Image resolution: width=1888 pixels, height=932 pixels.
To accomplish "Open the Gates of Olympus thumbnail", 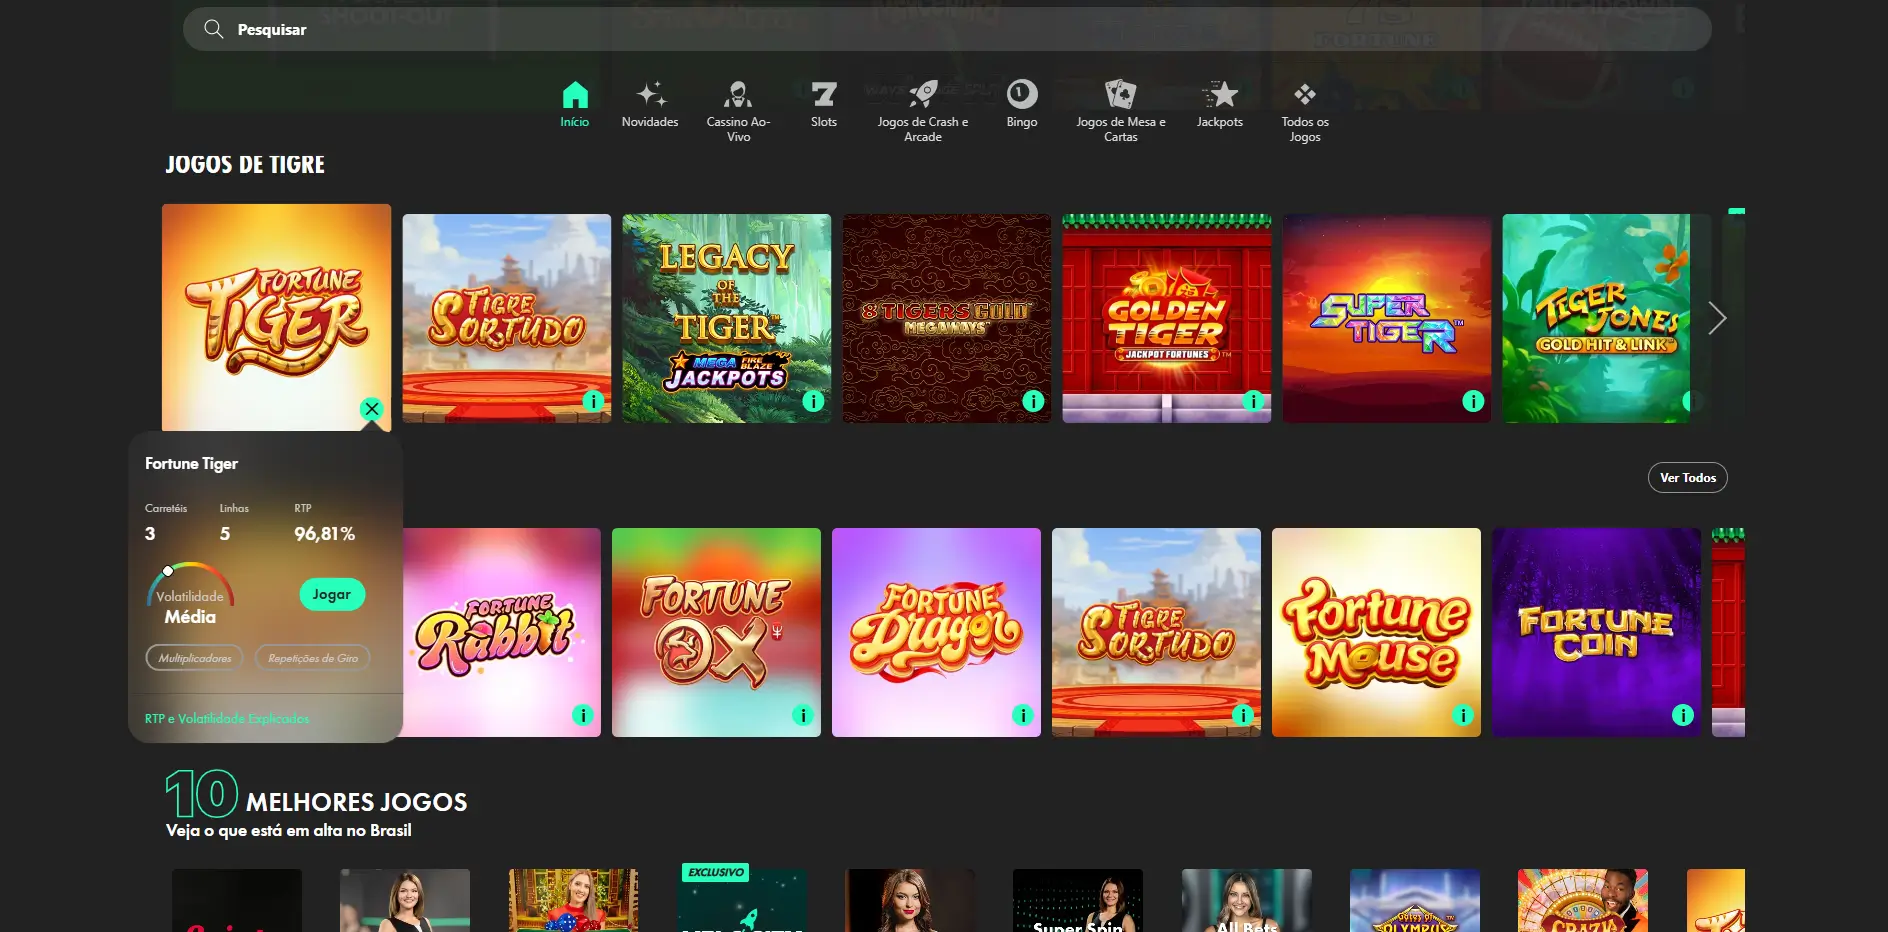I will coord(1415,900).
